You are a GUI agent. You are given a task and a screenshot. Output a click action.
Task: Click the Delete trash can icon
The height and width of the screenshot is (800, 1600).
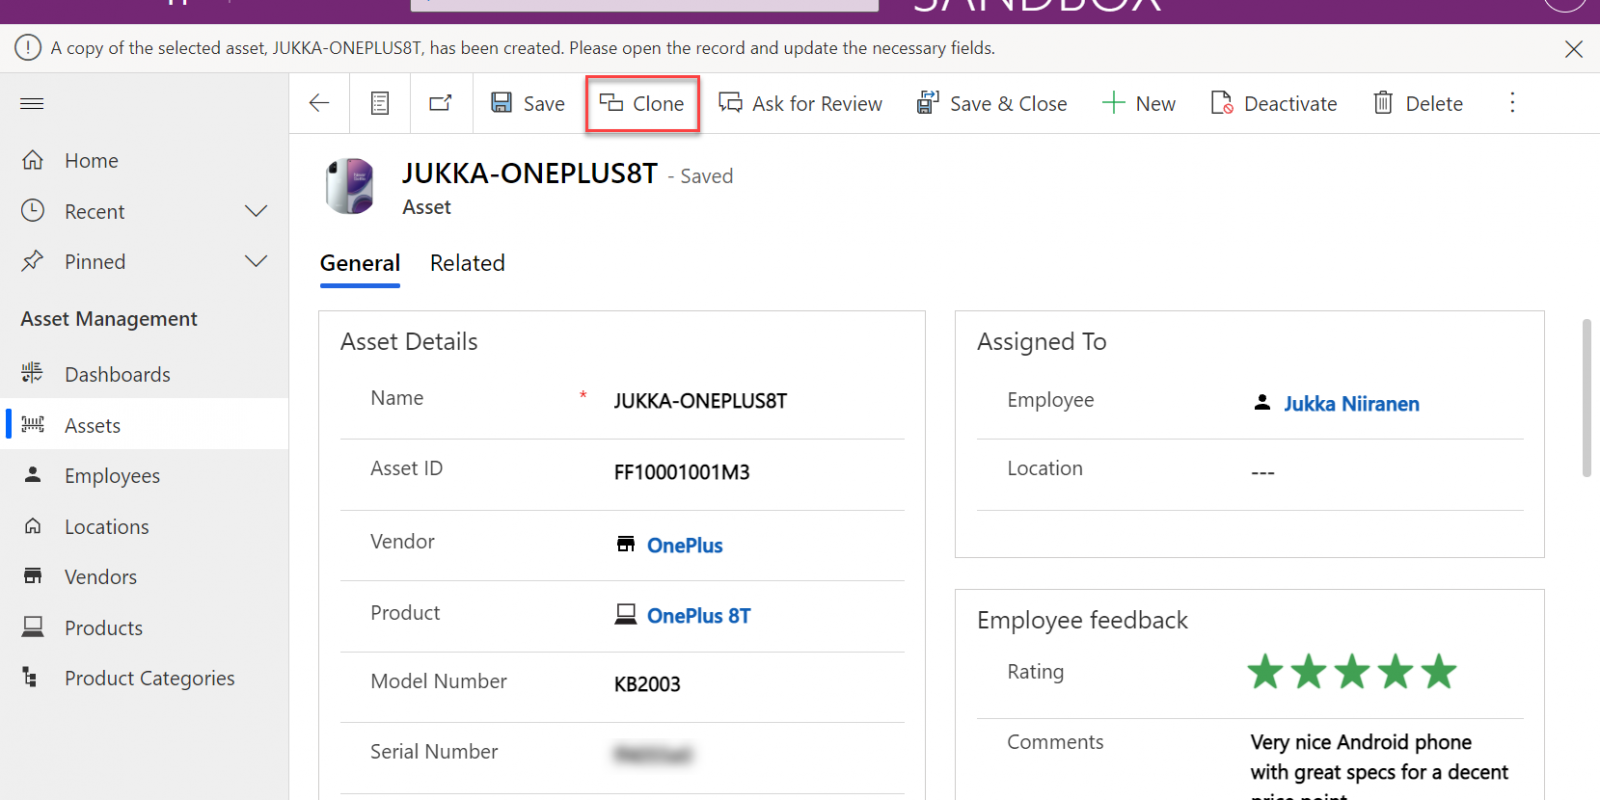point(1383,102)
